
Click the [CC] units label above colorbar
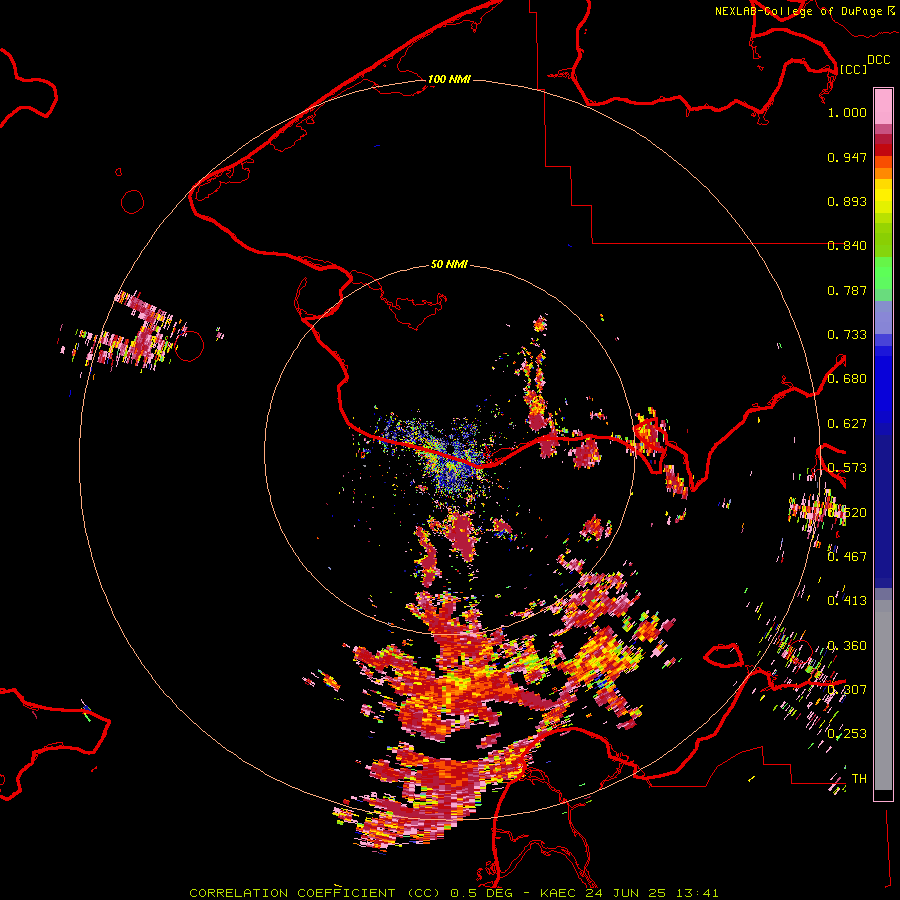(853, 69)
